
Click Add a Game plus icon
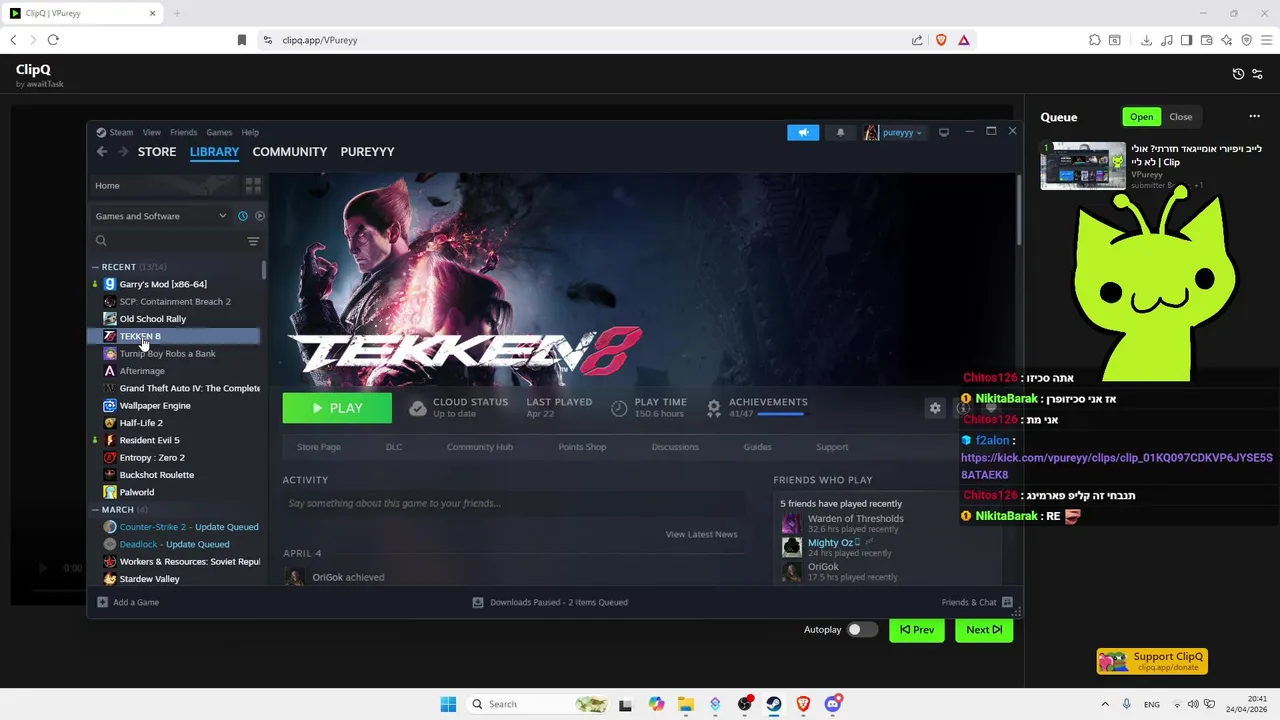pos(102,602)
